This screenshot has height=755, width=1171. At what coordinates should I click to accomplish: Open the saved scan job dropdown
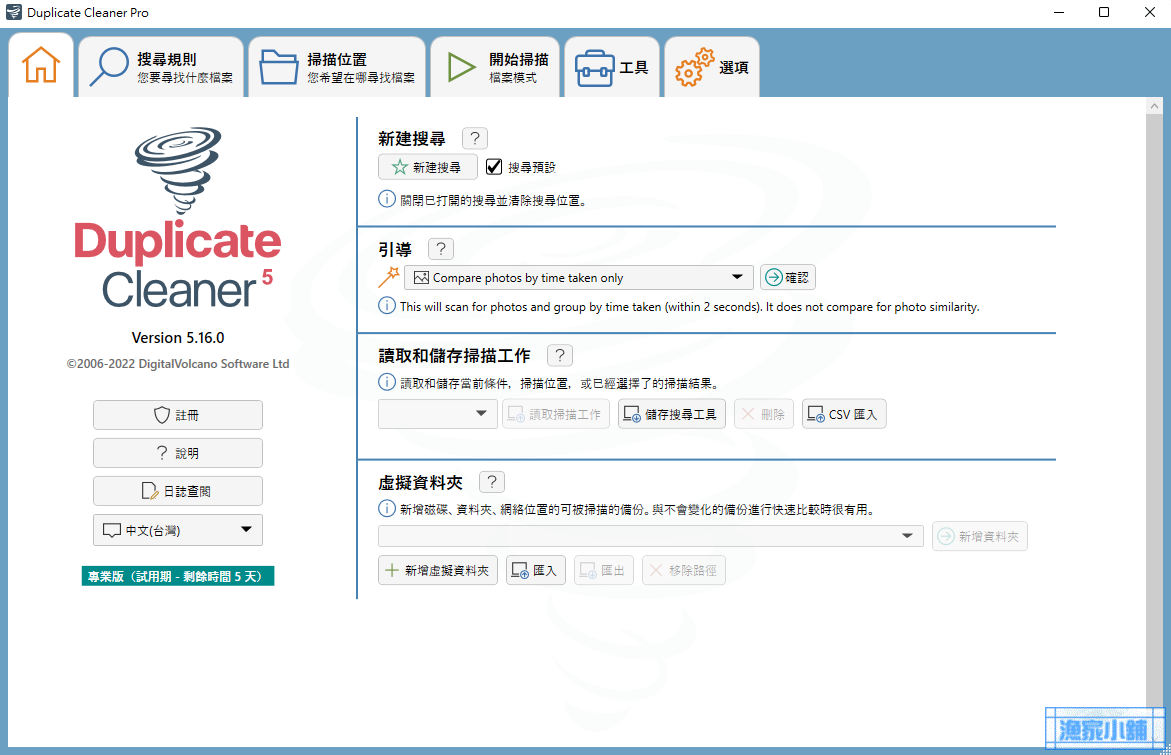pos(438,414)
